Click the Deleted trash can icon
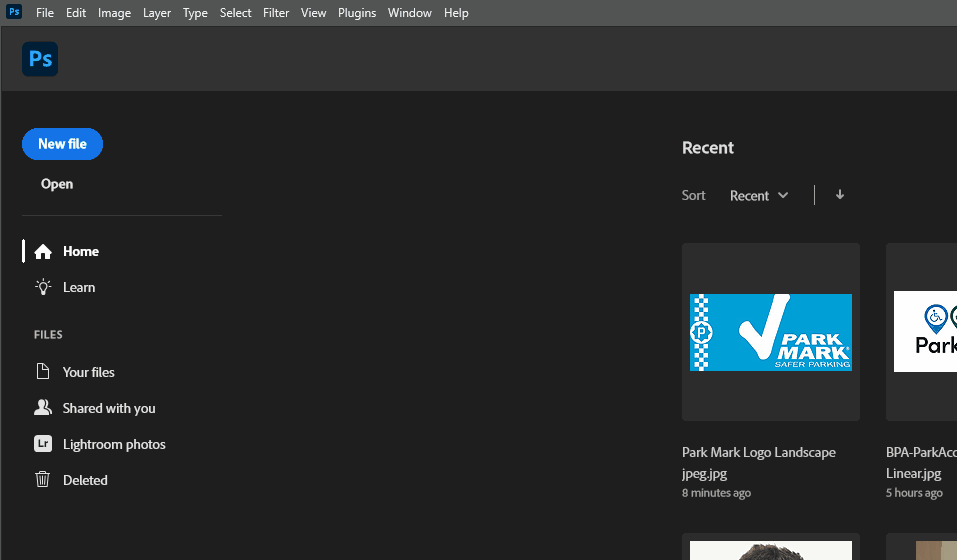957x560 pixels. pyautogui.click(x=43, y=479)
